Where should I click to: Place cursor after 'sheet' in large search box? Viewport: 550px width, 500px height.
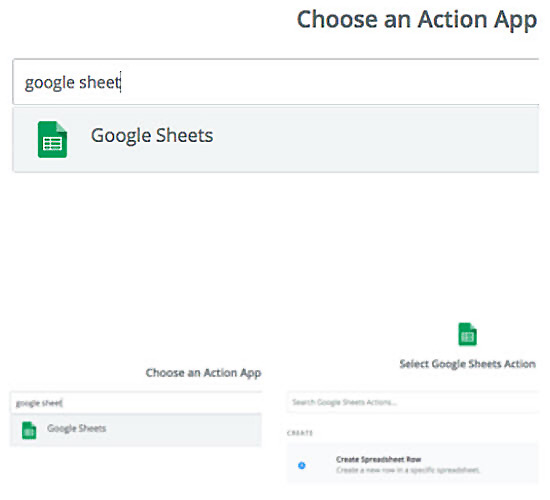(x=121, y=82)
